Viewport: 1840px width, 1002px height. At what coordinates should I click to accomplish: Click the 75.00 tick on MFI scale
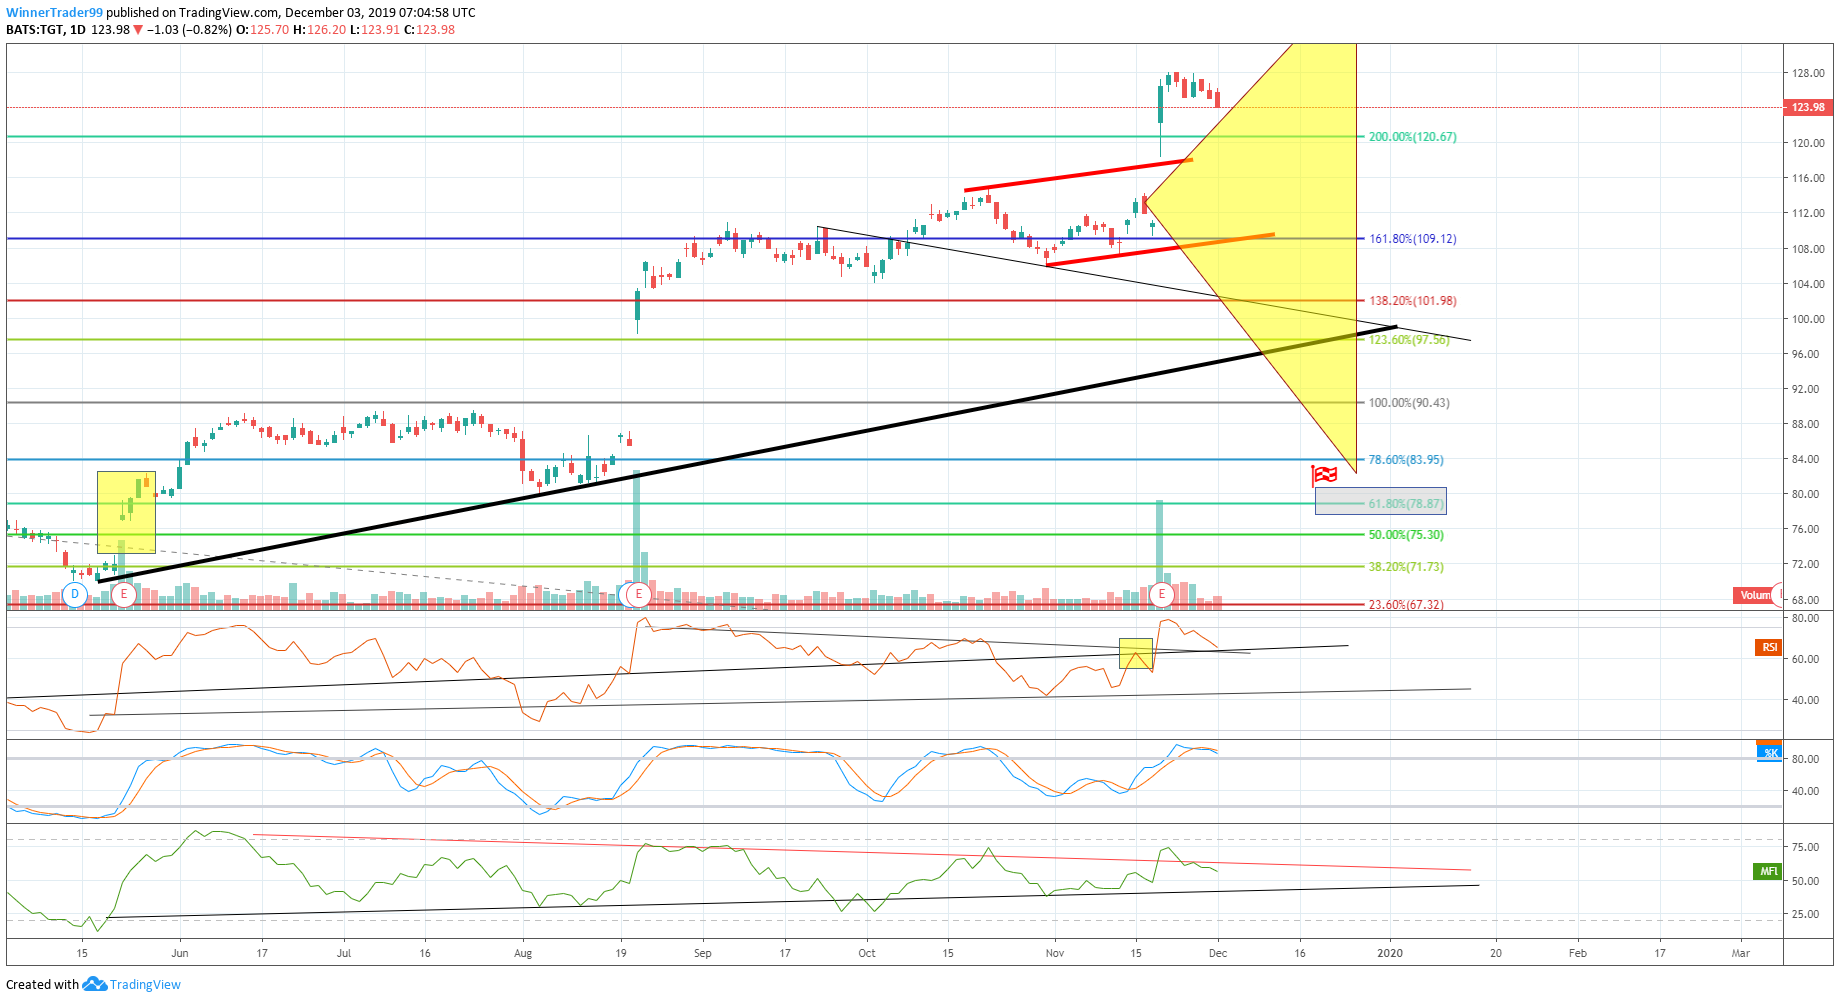pos(1806,847)
